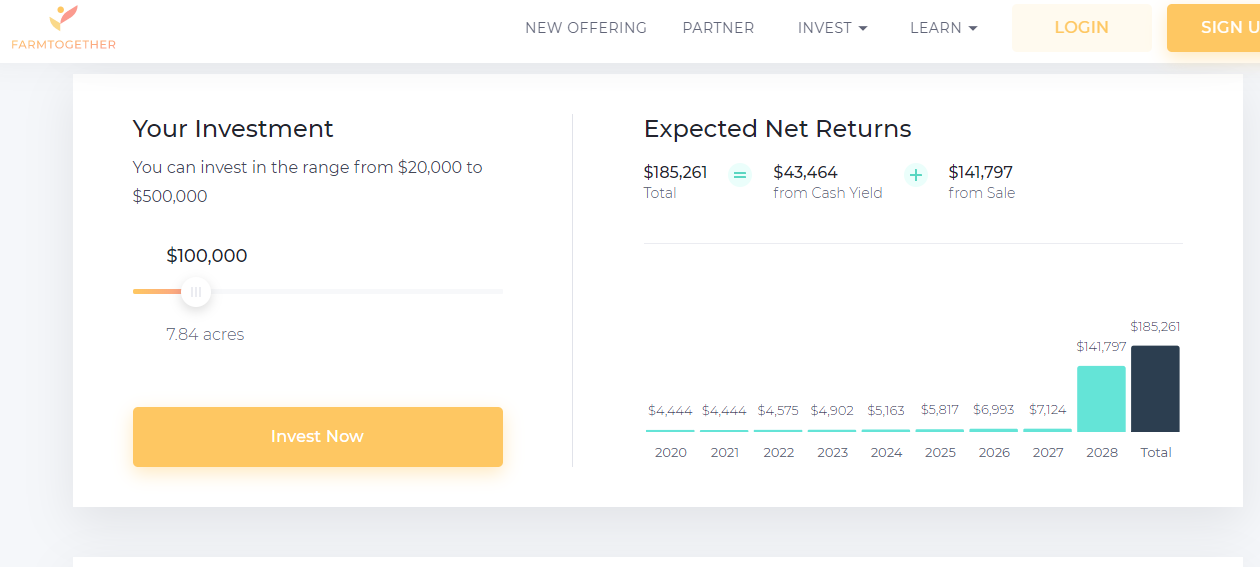Image resolution: width=1260 pixels, height=567 pixels.
Task: Click the equals sign icon
Action: point(740,176)
